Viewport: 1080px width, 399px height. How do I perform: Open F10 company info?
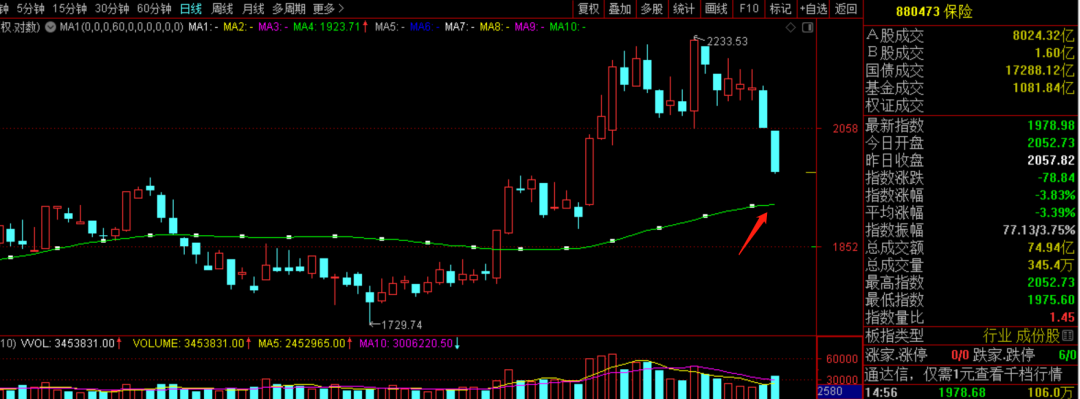pos(749,9)
